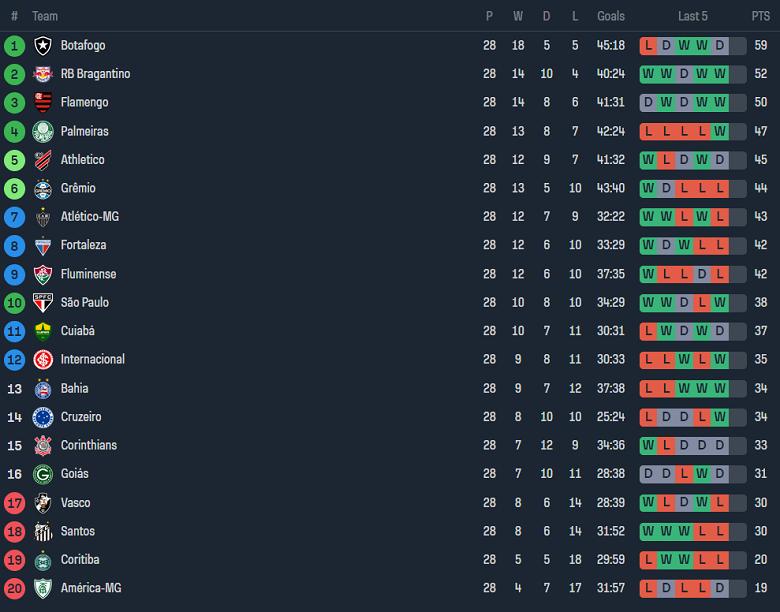Sort standings by Goals header
Screen dimensions: 780x612
click(x=610, y=16)
